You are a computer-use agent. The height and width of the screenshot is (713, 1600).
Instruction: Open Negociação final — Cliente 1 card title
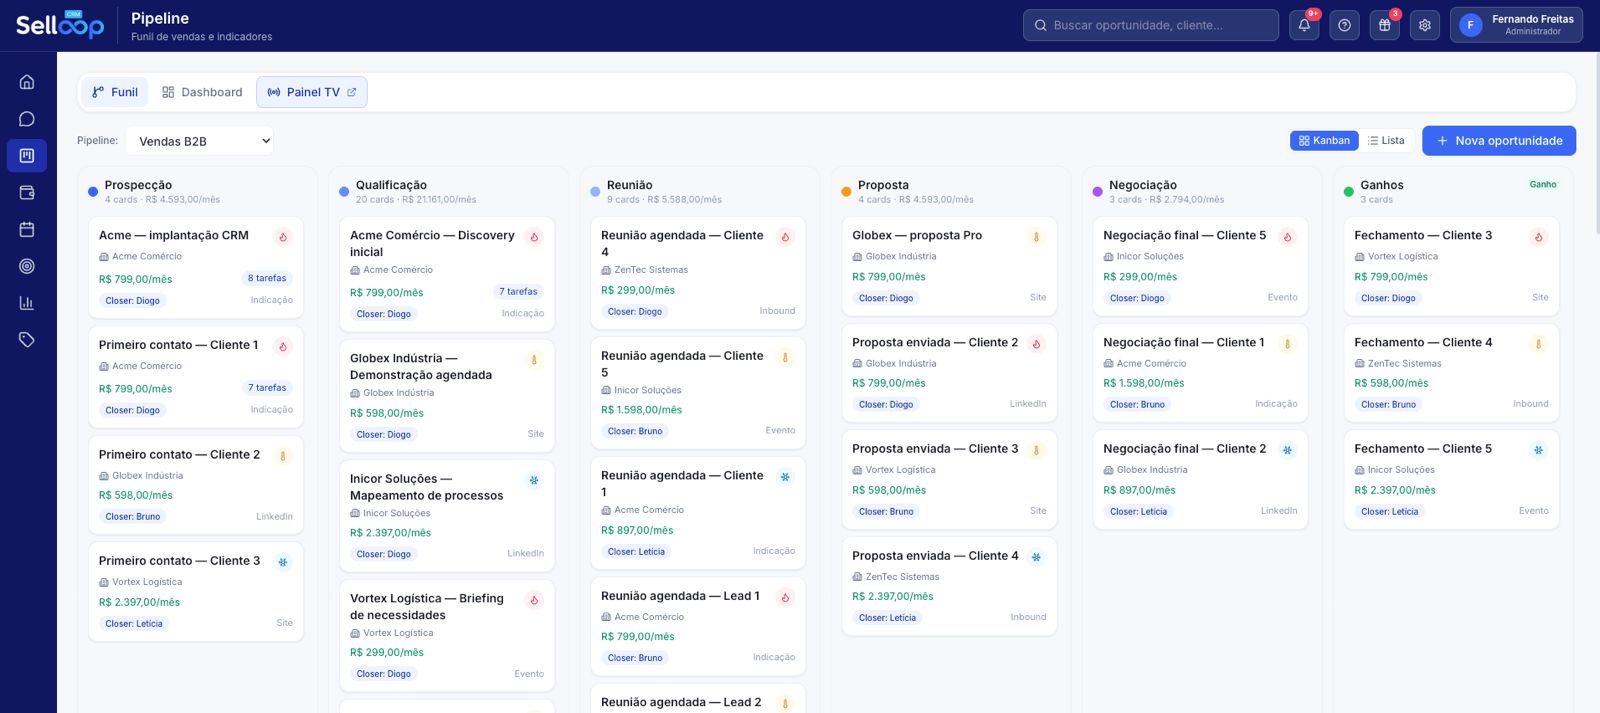coord(1184,342)
